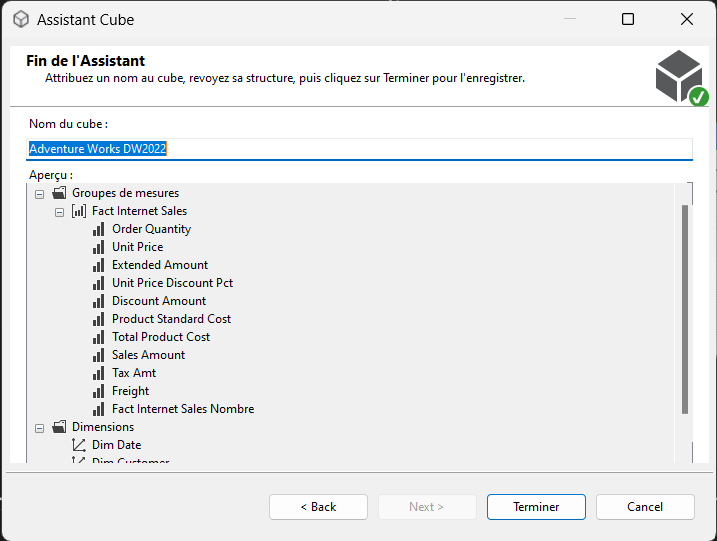
Task: Click the Order Quantity measure icon
Action: (x=98, y=229)
